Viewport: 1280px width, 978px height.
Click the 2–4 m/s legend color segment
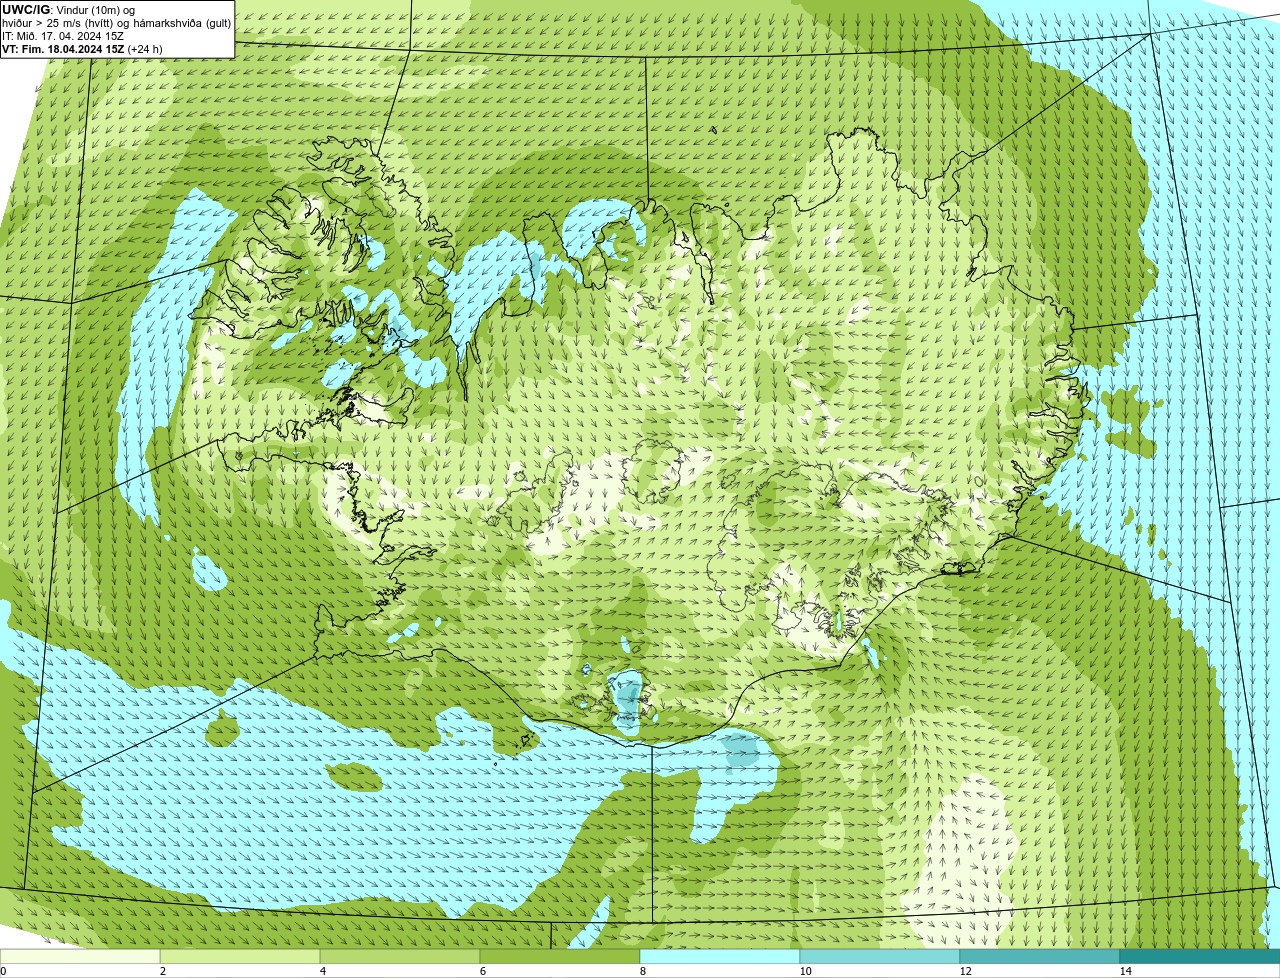tap(240, 956)
